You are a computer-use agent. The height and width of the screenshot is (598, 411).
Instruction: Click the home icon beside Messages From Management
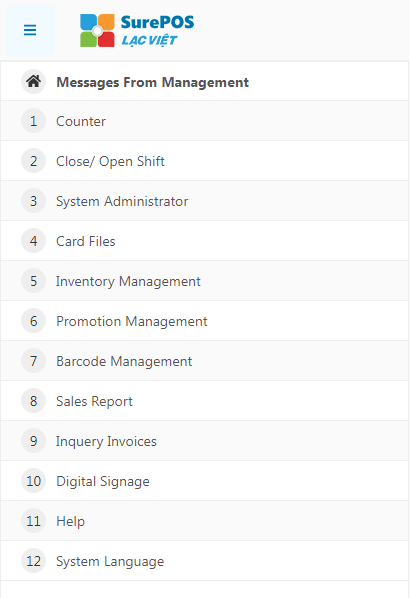click(x=34, y=82)
